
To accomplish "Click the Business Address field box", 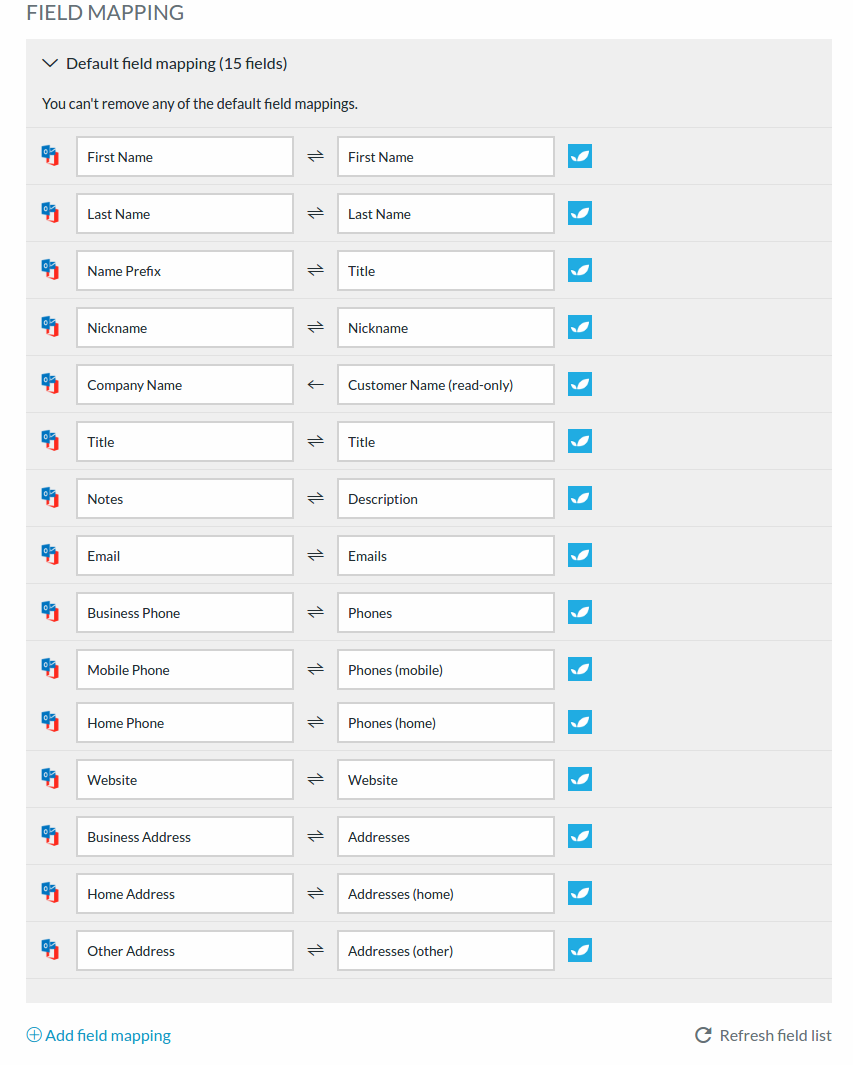I will tap(185, 837).
